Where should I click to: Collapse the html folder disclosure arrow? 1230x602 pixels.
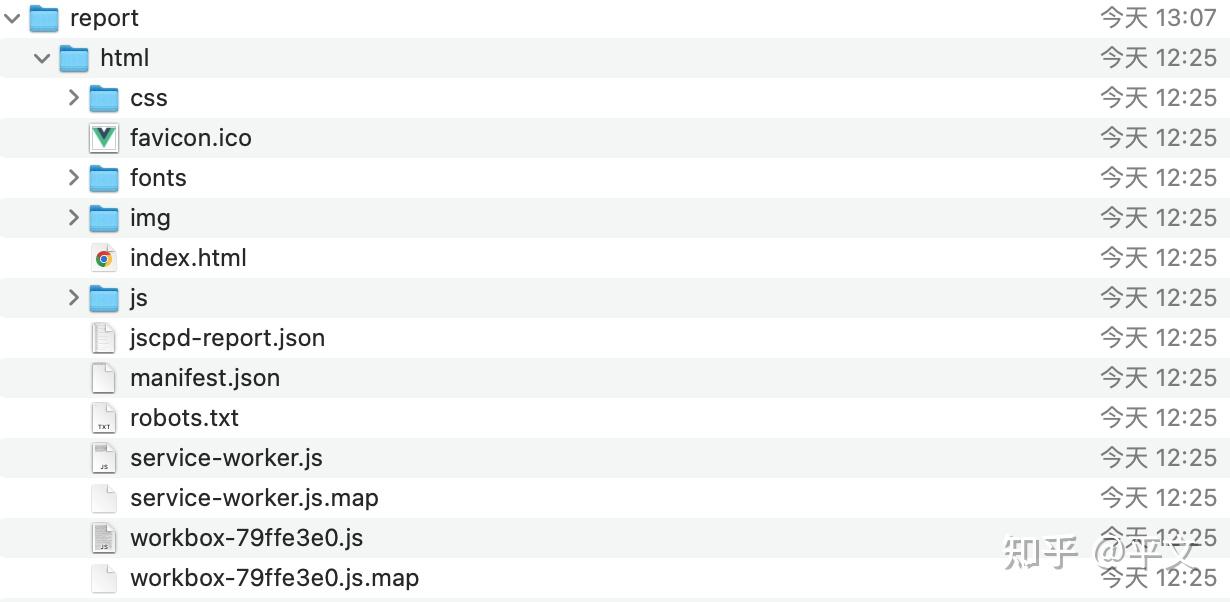pos(42,58)
